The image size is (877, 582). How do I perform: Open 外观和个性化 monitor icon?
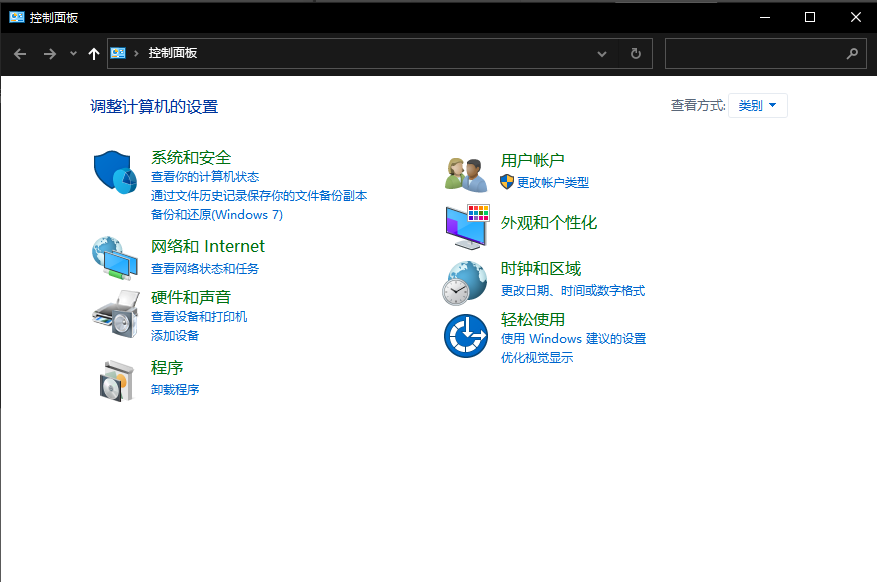(x=466, y=224)
